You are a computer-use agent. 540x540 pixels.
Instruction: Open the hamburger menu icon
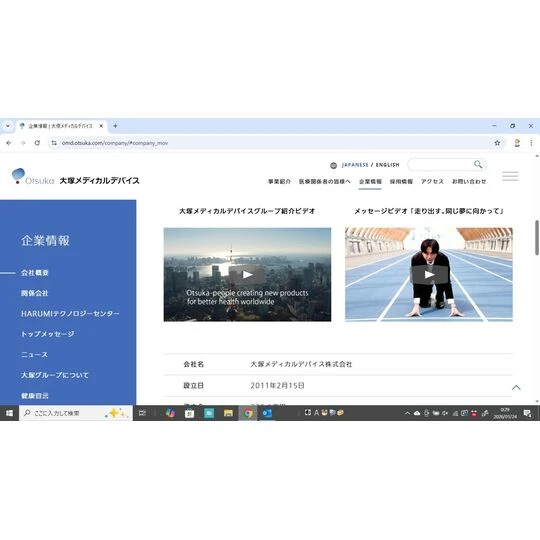[510, 176]
